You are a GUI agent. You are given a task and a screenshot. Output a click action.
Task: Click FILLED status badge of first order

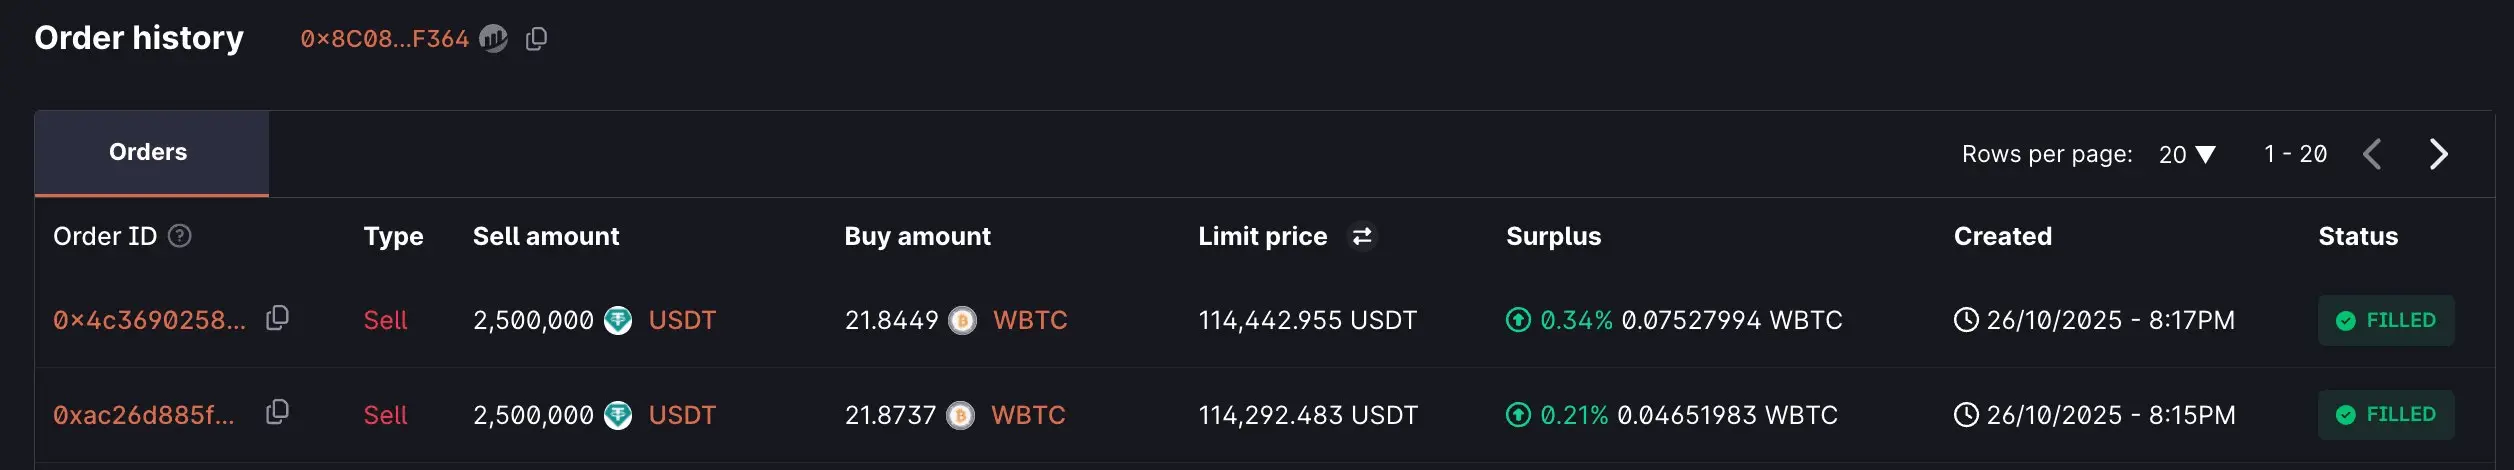(x=2386, y=320)
